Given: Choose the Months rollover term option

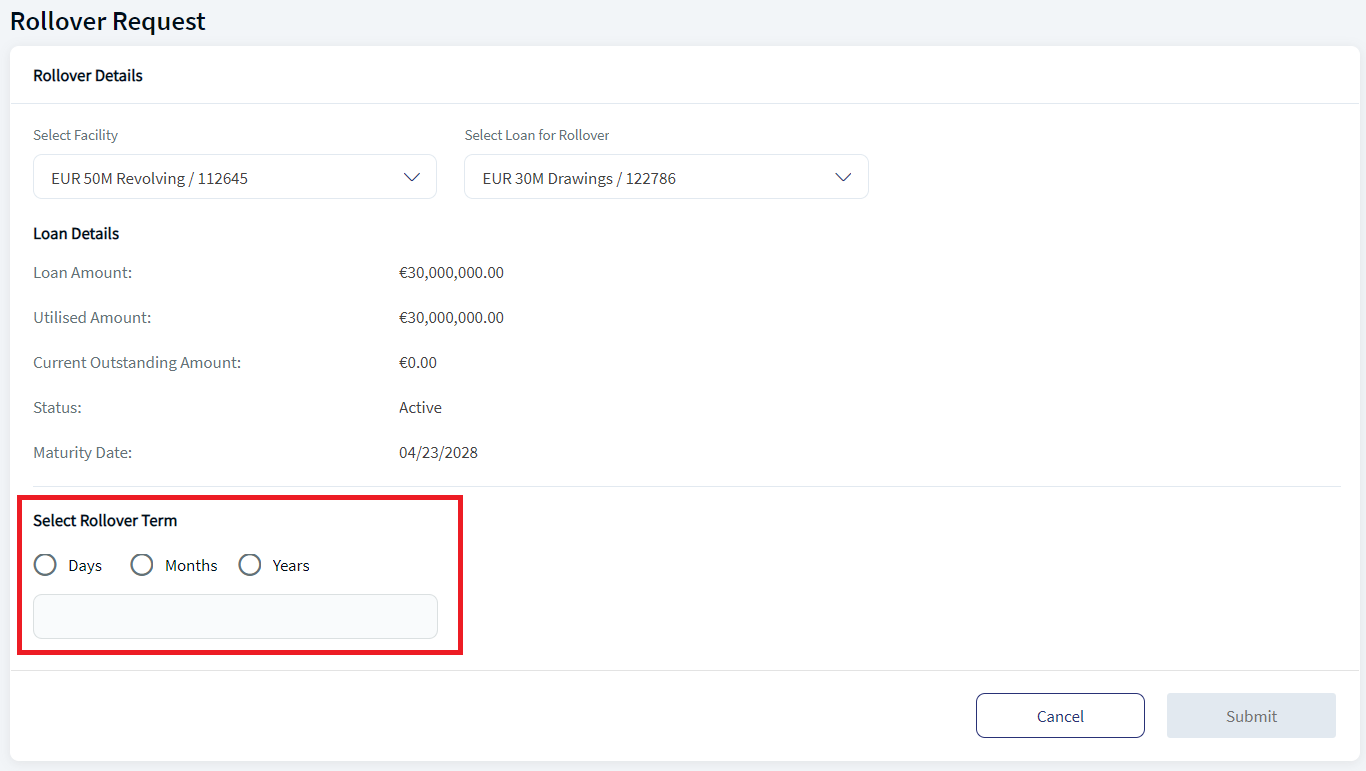Looking at the screenshot, I should [142, 565].
